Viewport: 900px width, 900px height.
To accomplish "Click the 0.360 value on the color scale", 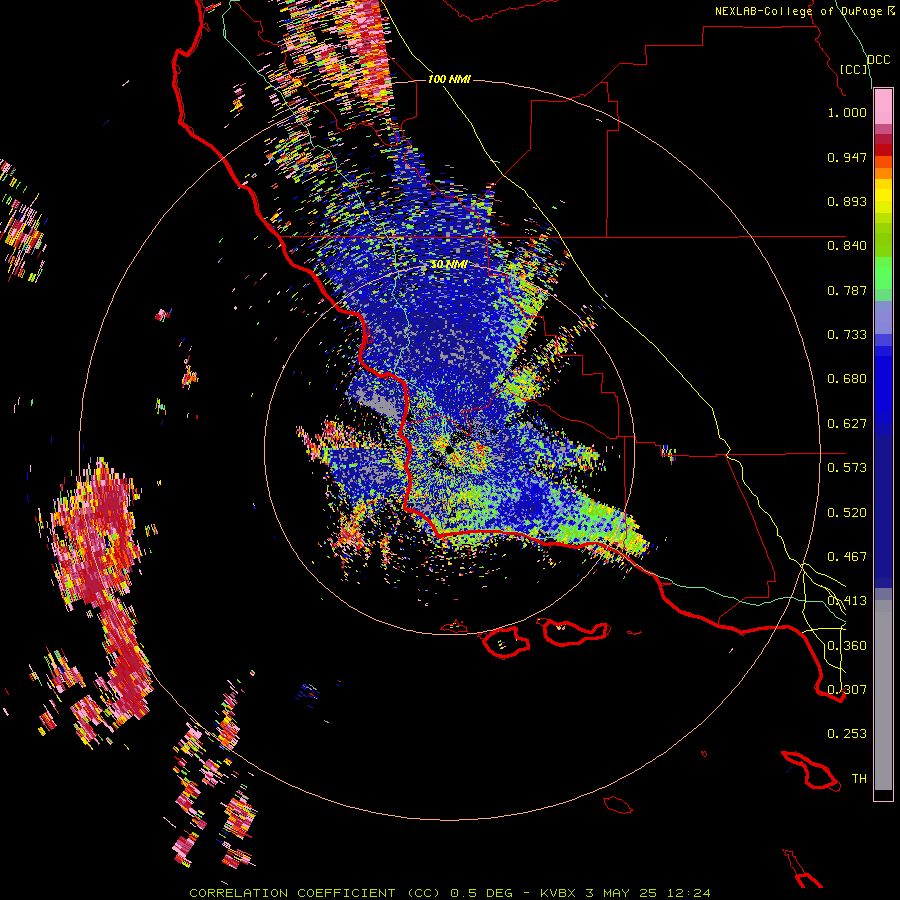I will pyautogui.click(x=847, y=646).
